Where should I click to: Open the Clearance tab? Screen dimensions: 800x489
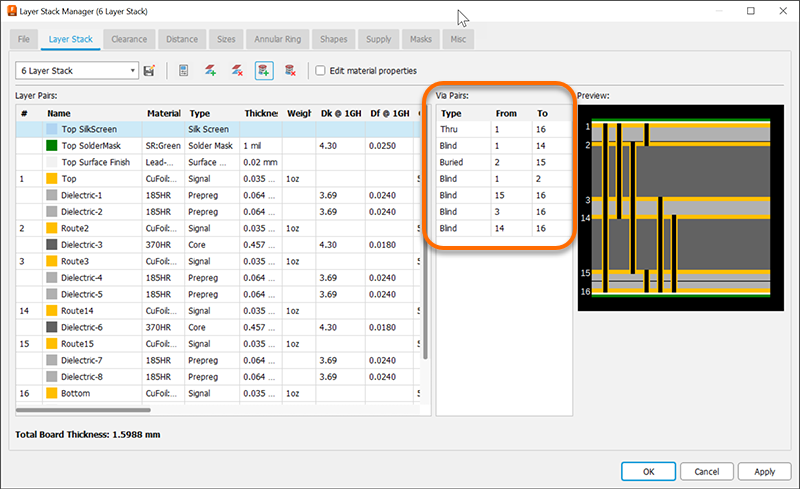pos(129,39)
